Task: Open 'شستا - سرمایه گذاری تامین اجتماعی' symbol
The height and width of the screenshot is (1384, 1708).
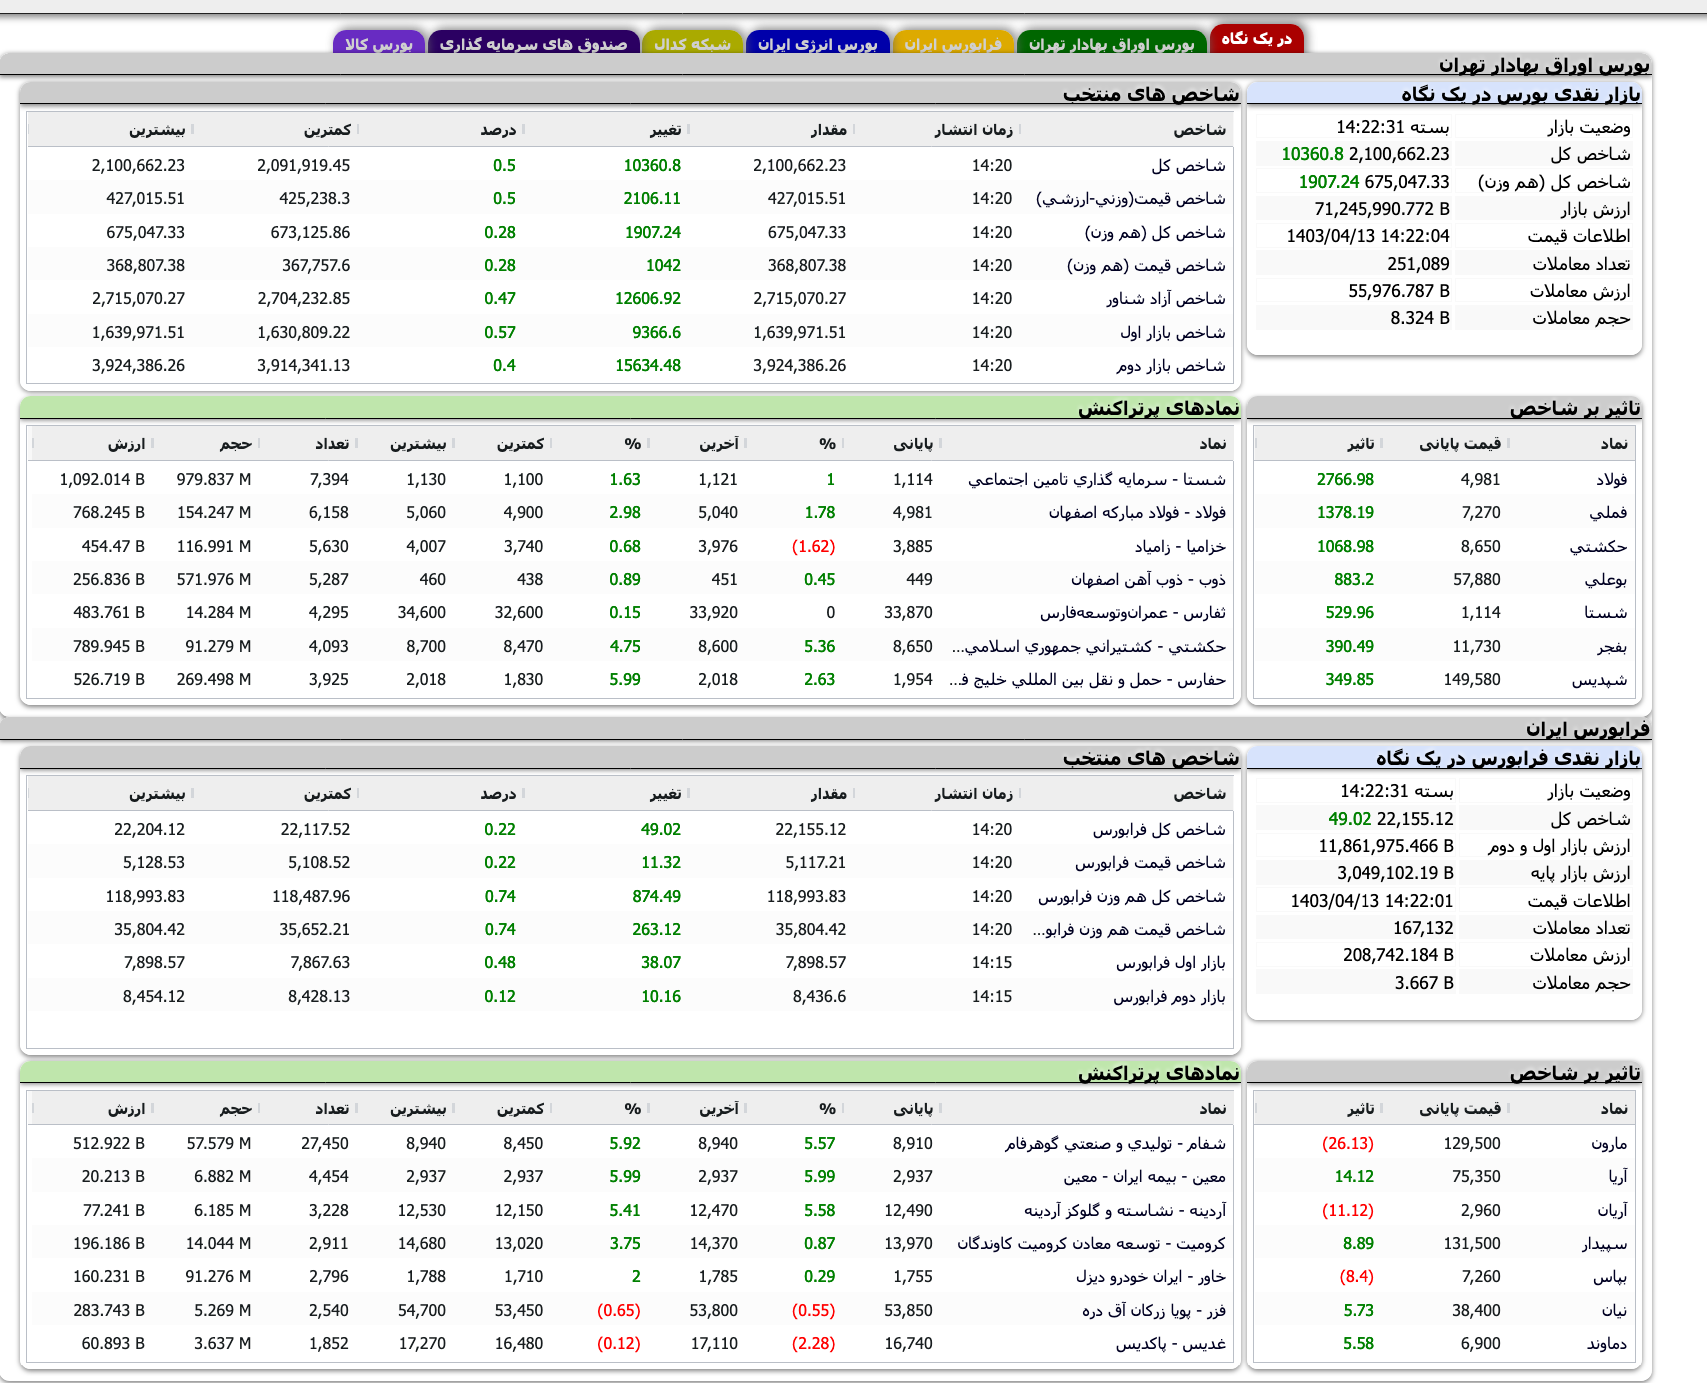Action: click(1096, 480)
